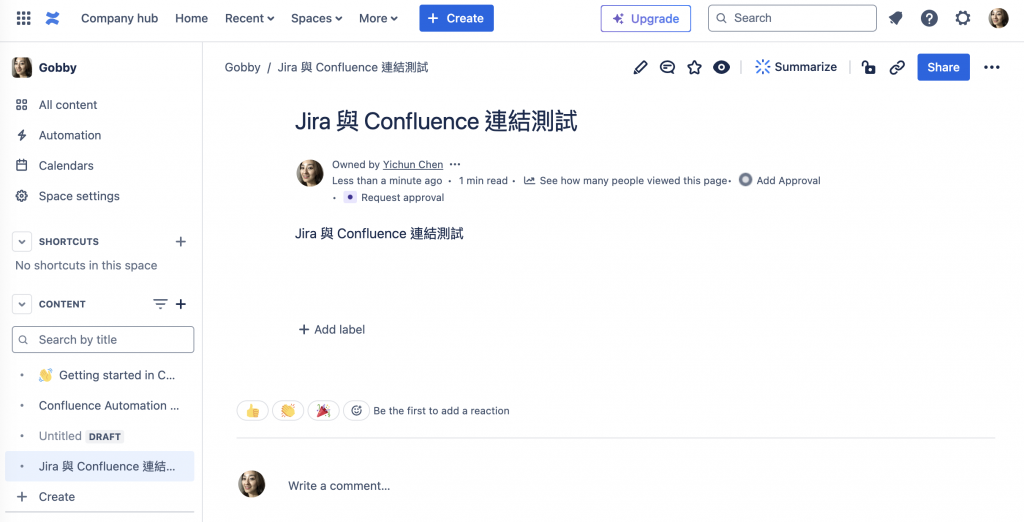The image size is (1024, 522).
Task: Click Gobby breadcrumb link
Action: tap(242, 67)
